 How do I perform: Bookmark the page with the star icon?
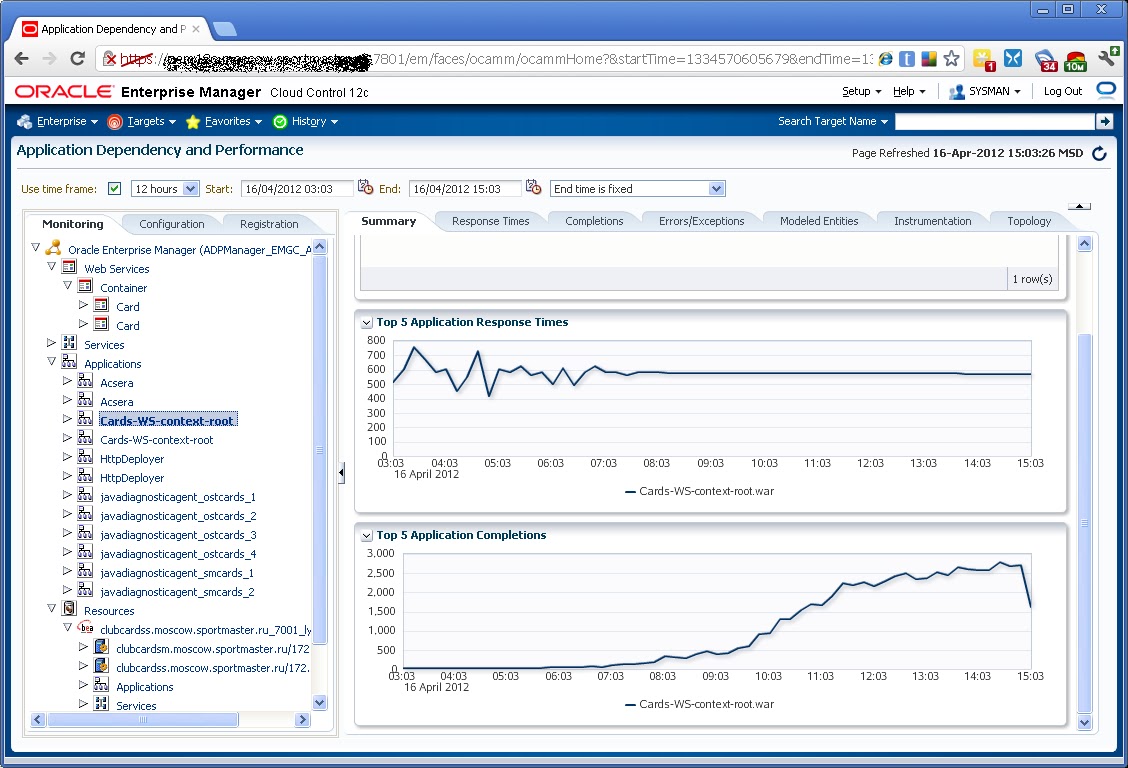[951, 59]
